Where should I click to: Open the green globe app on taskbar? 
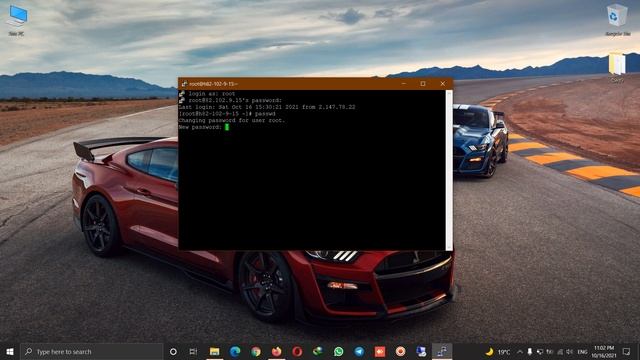318,351
